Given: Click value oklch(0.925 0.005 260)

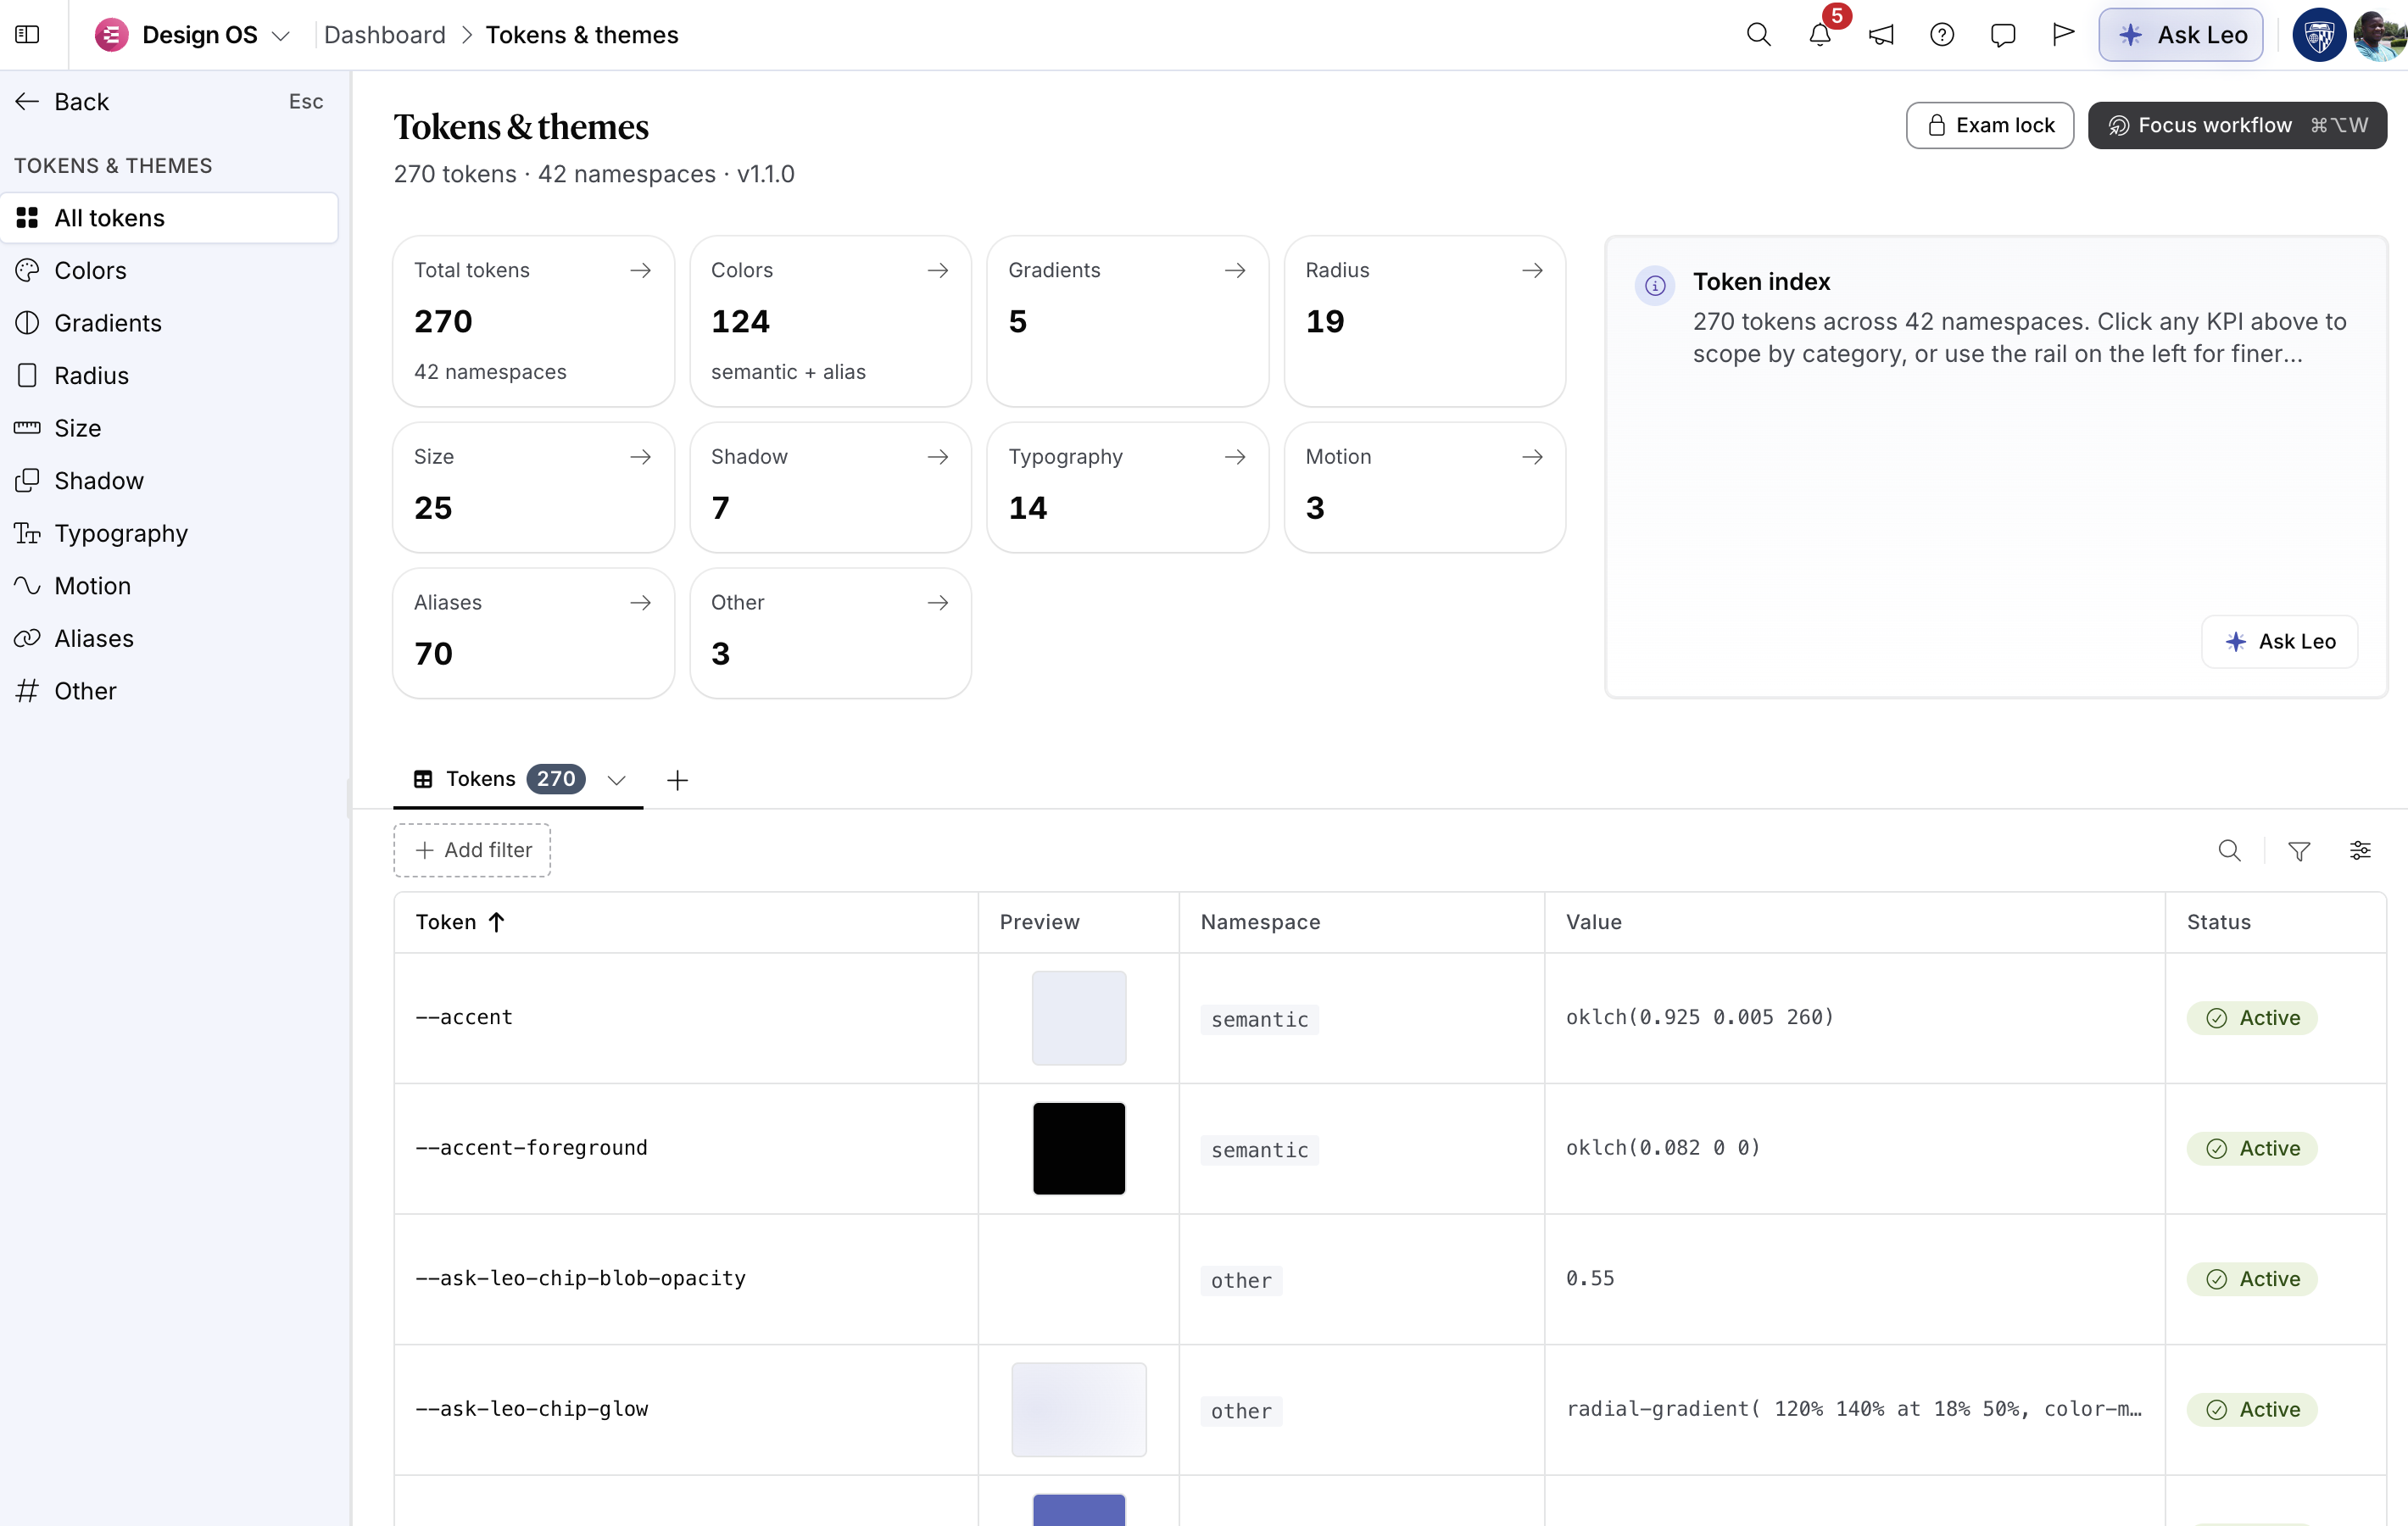Looking at the screenshot, I should pos(1699,1017).
